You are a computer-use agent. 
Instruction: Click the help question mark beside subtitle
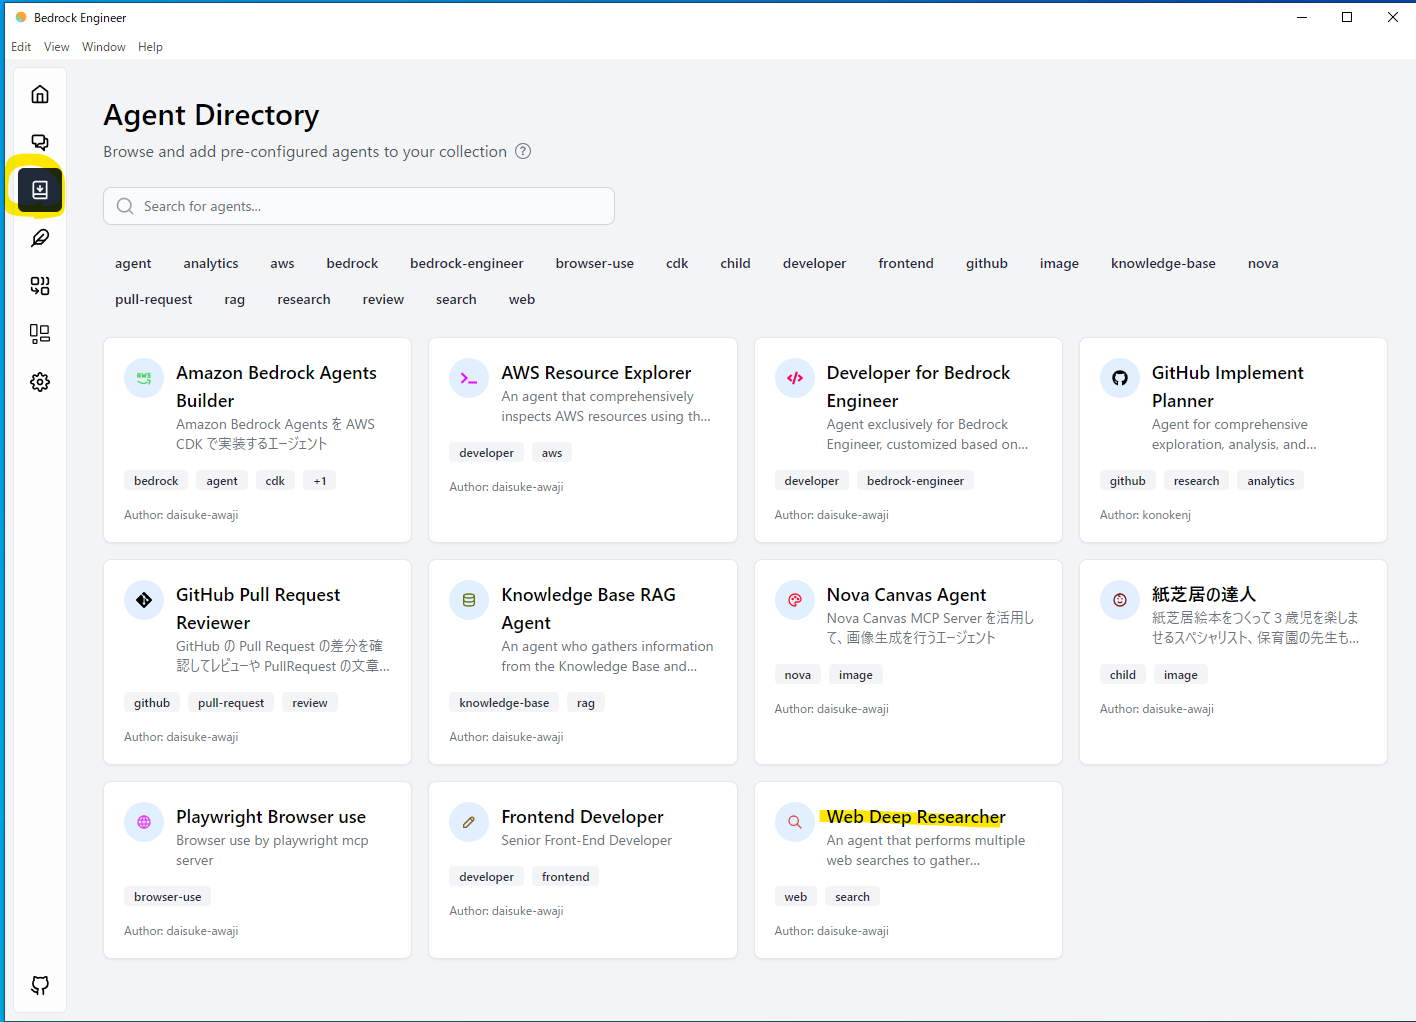(523, 151)
